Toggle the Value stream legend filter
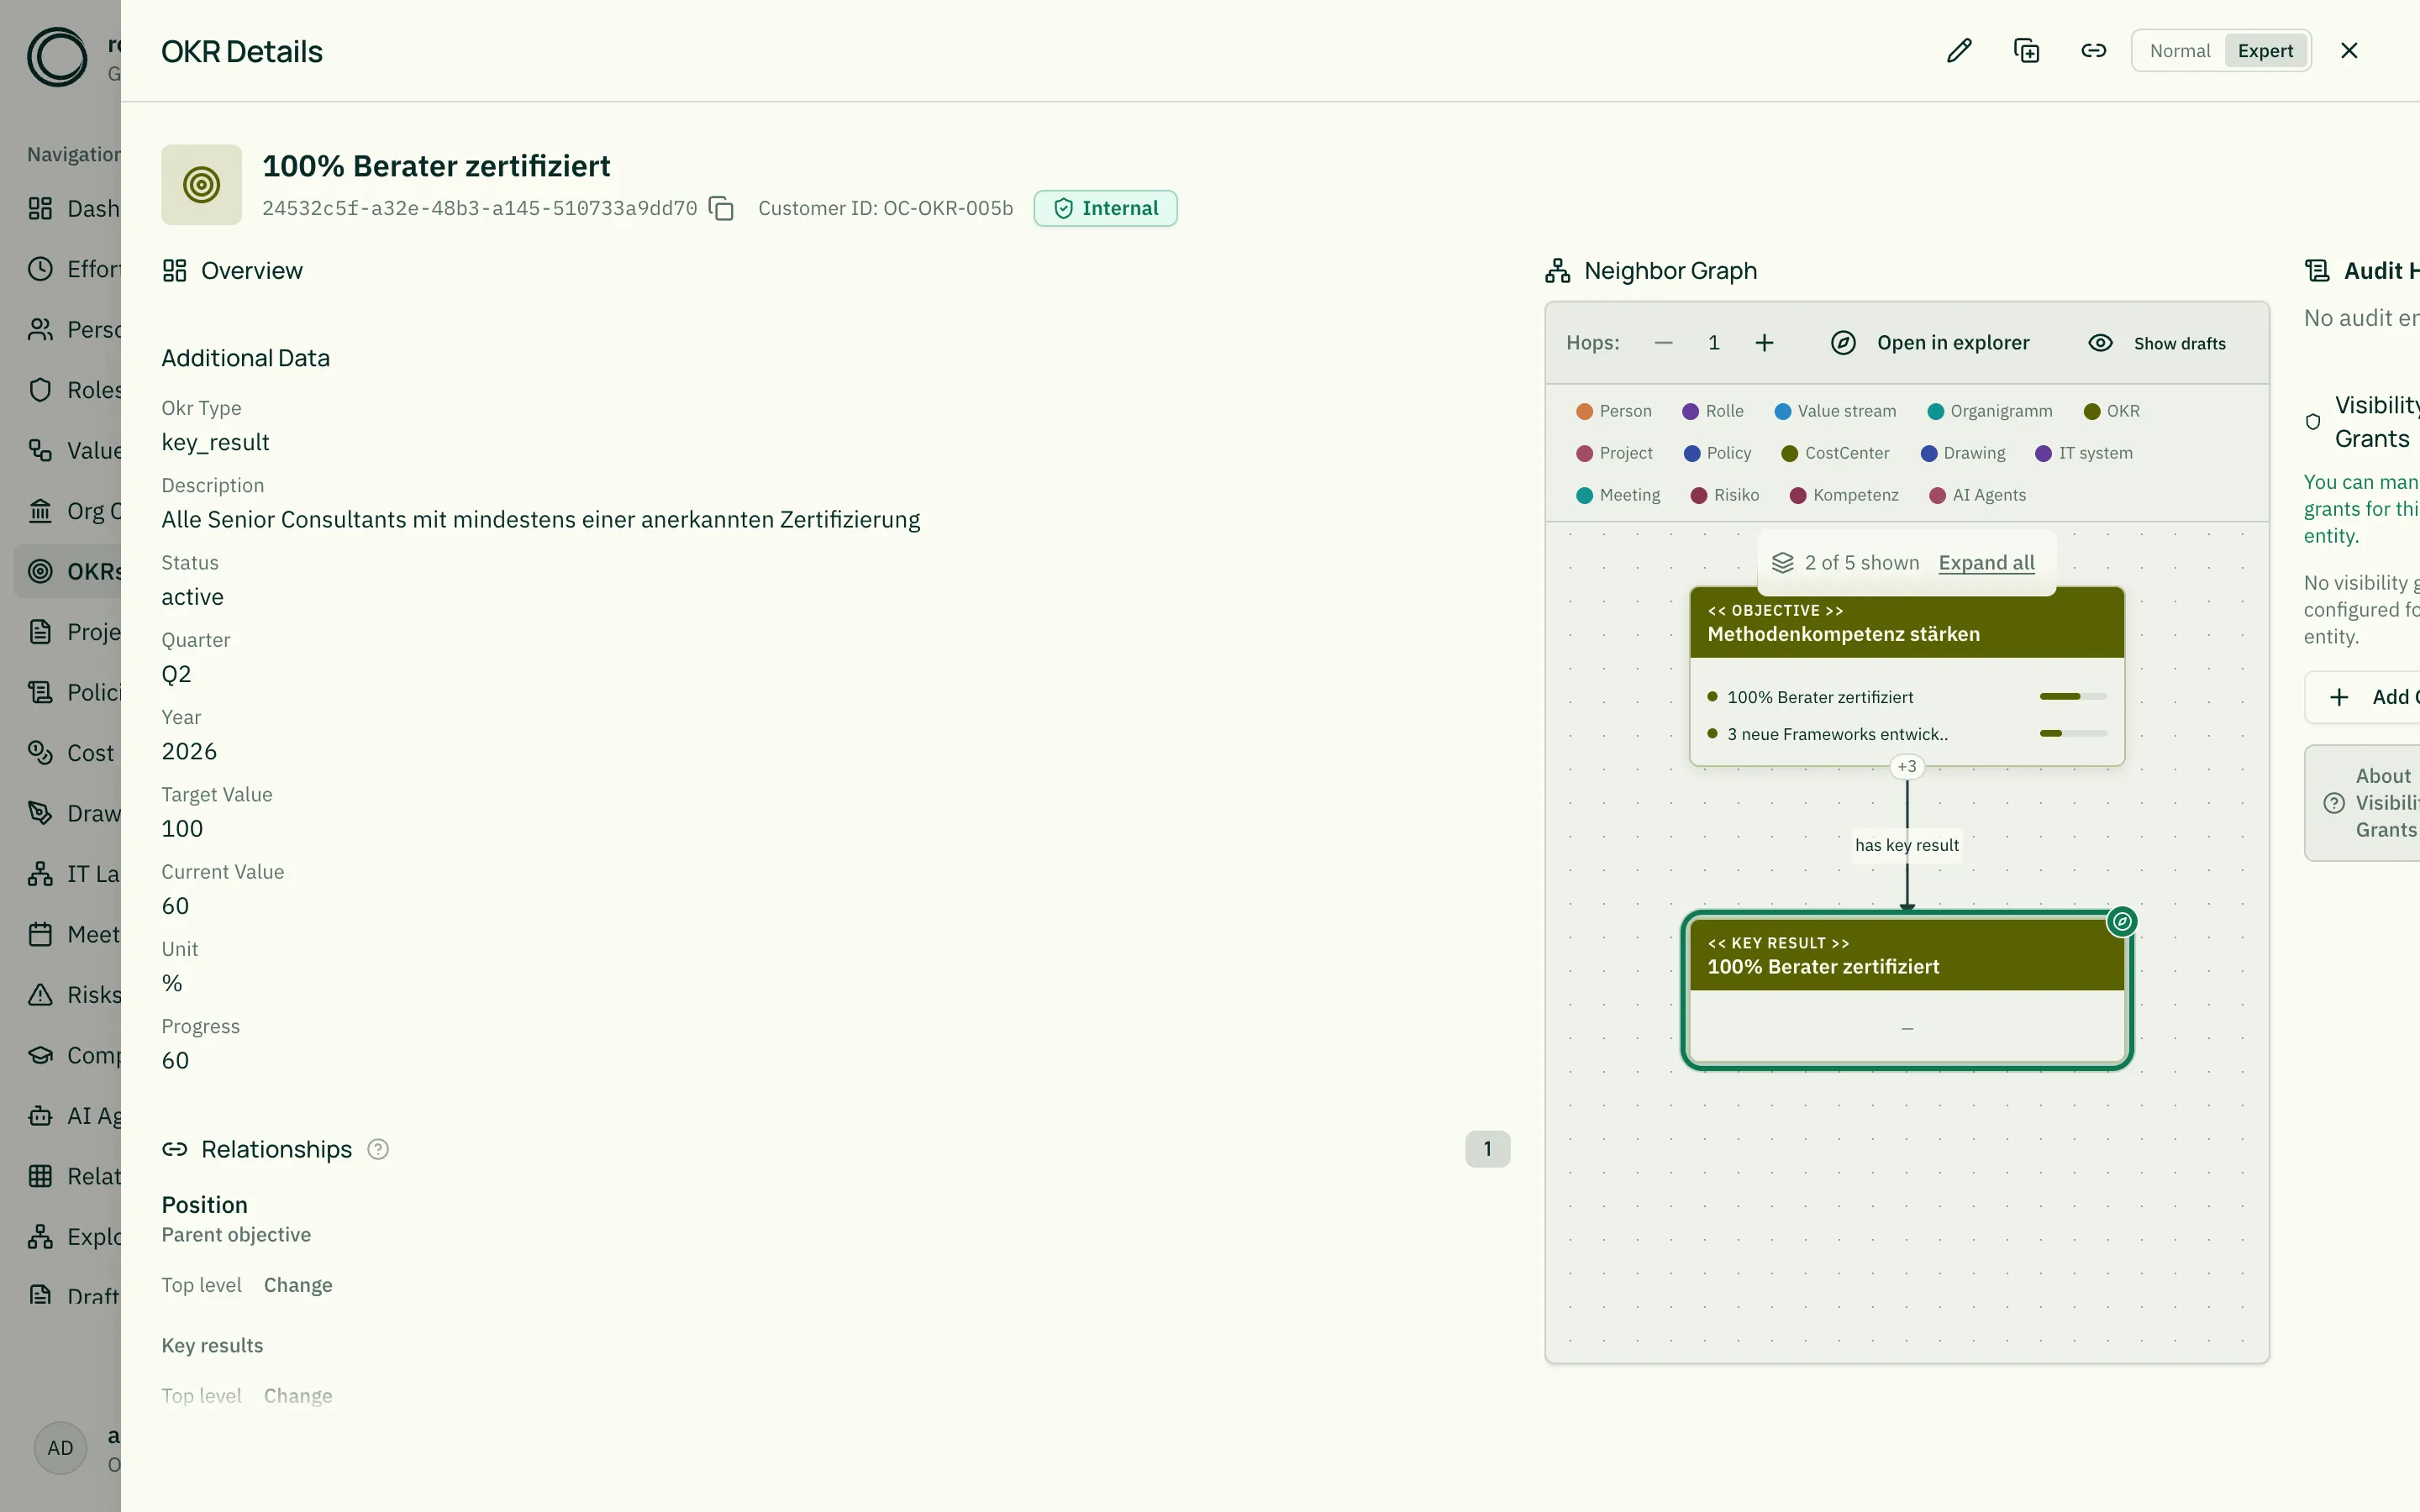Image resolution: width=2420 pixels, height=1512 pixels. click(1834, 411)
